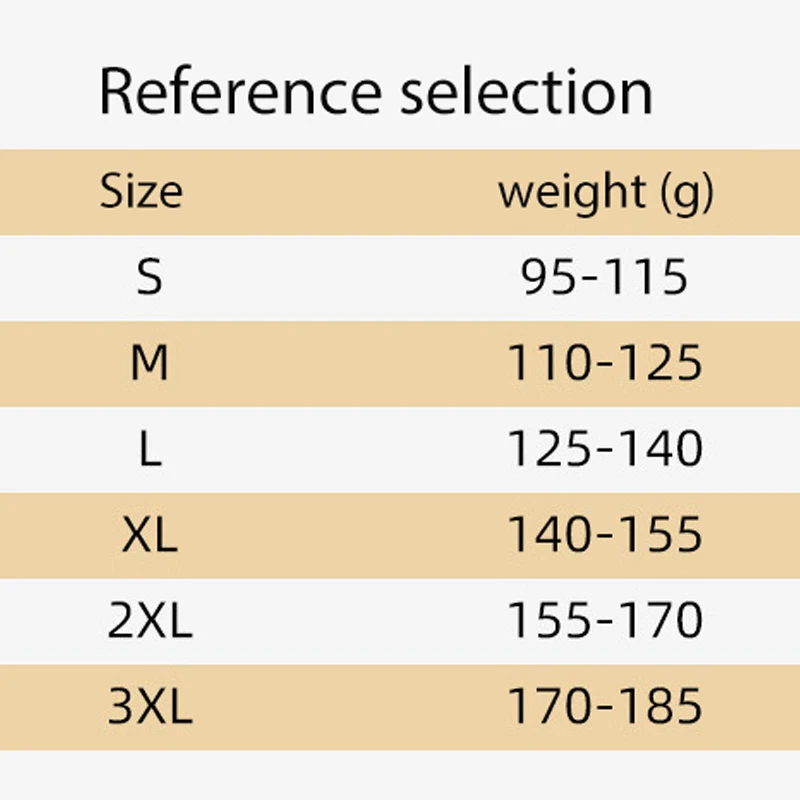This screenshot has width=800, height=800.
Task: Click the word "selection" in the title
Action: (526, 92)
